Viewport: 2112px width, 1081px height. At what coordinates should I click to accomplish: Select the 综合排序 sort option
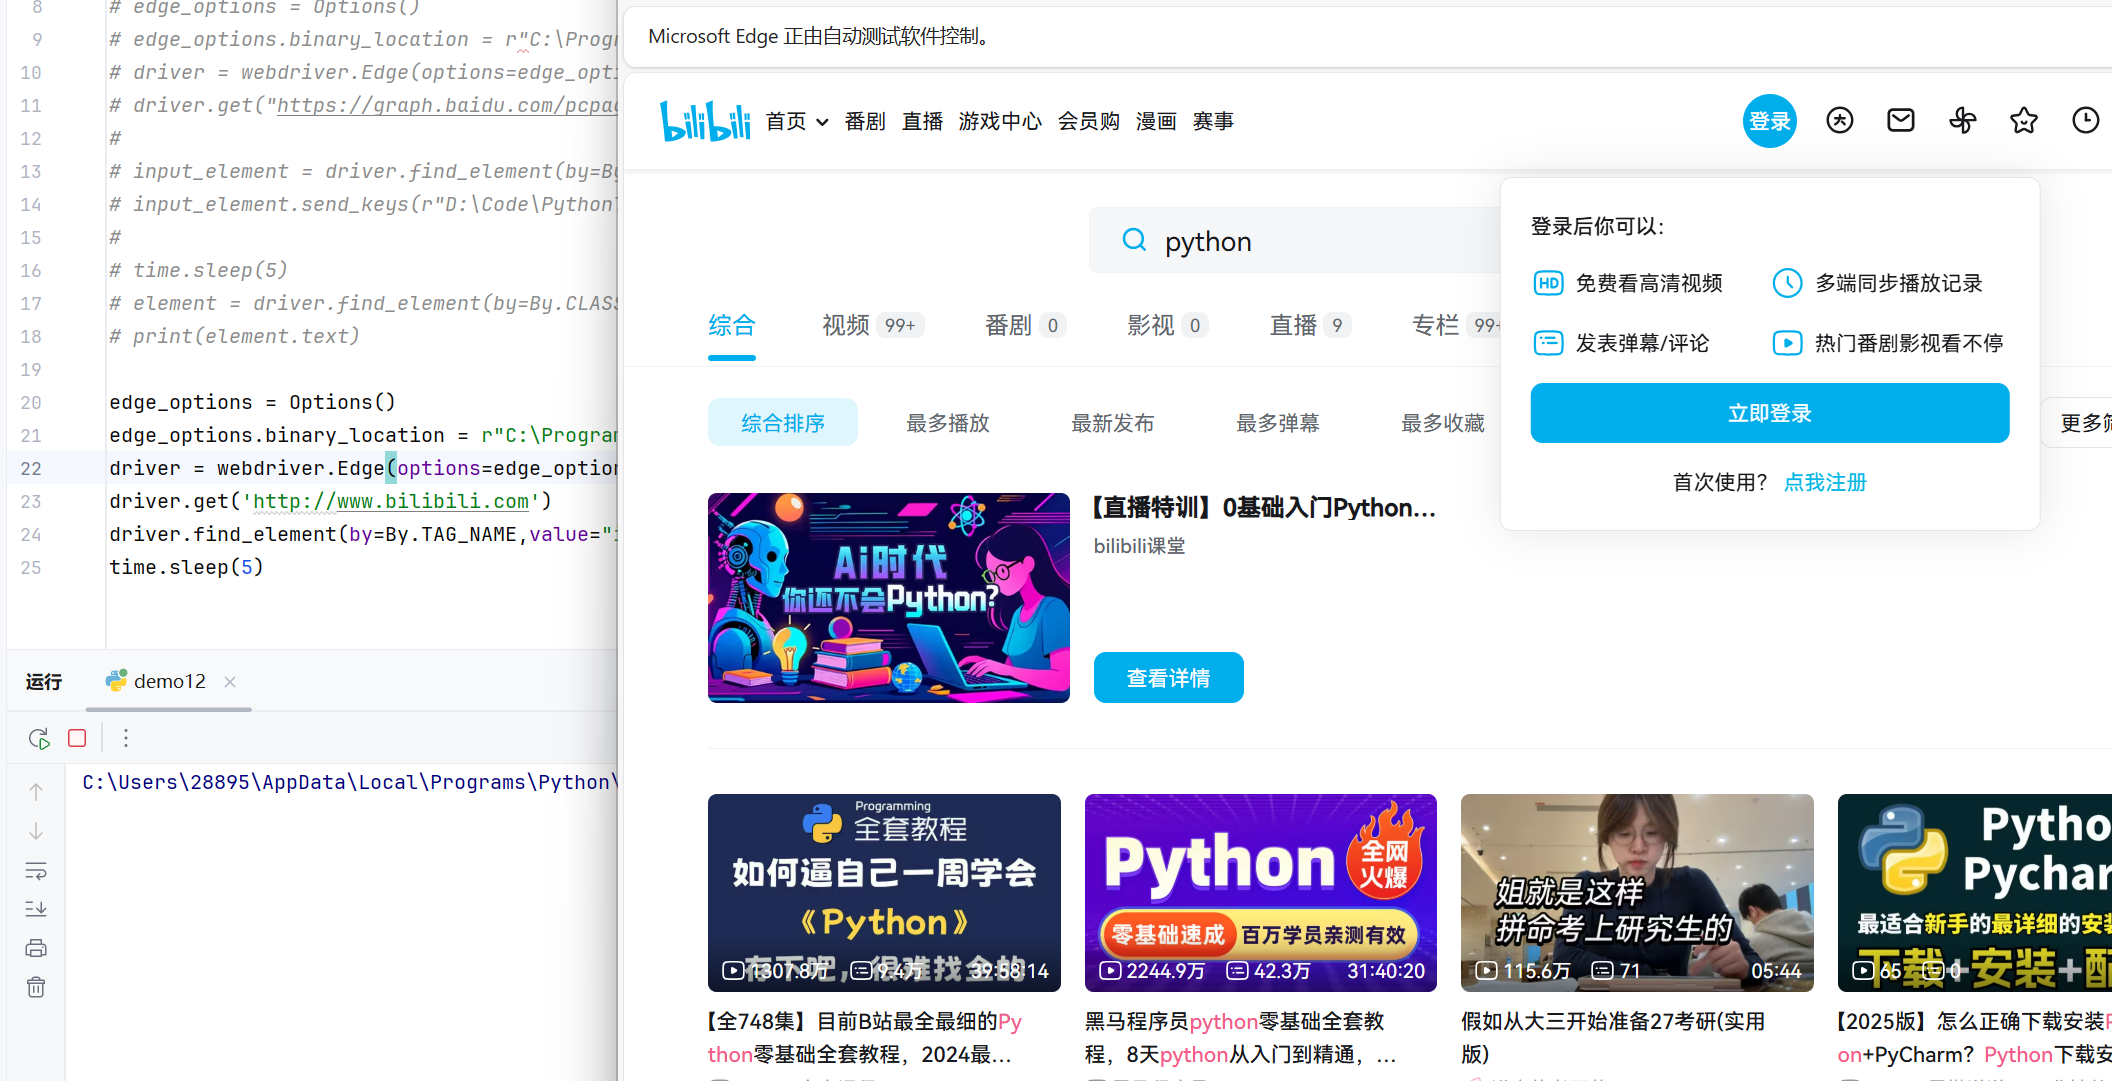click(x=782, y=423)
